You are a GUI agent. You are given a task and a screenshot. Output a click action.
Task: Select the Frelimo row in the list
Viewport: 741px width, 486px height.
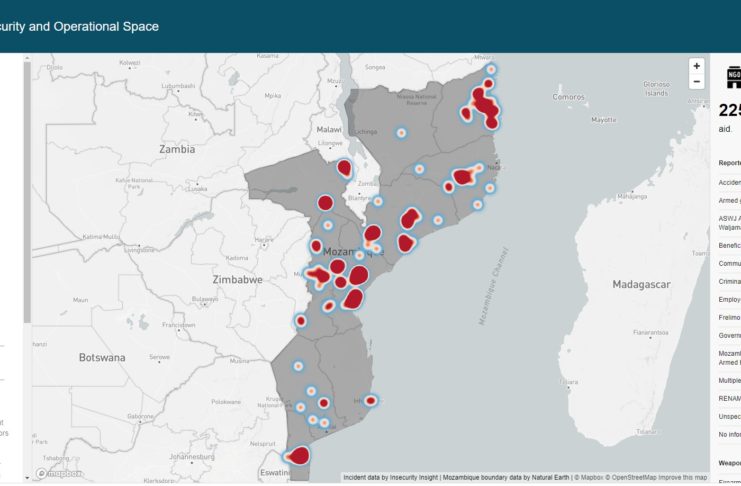tap(729, 317)
